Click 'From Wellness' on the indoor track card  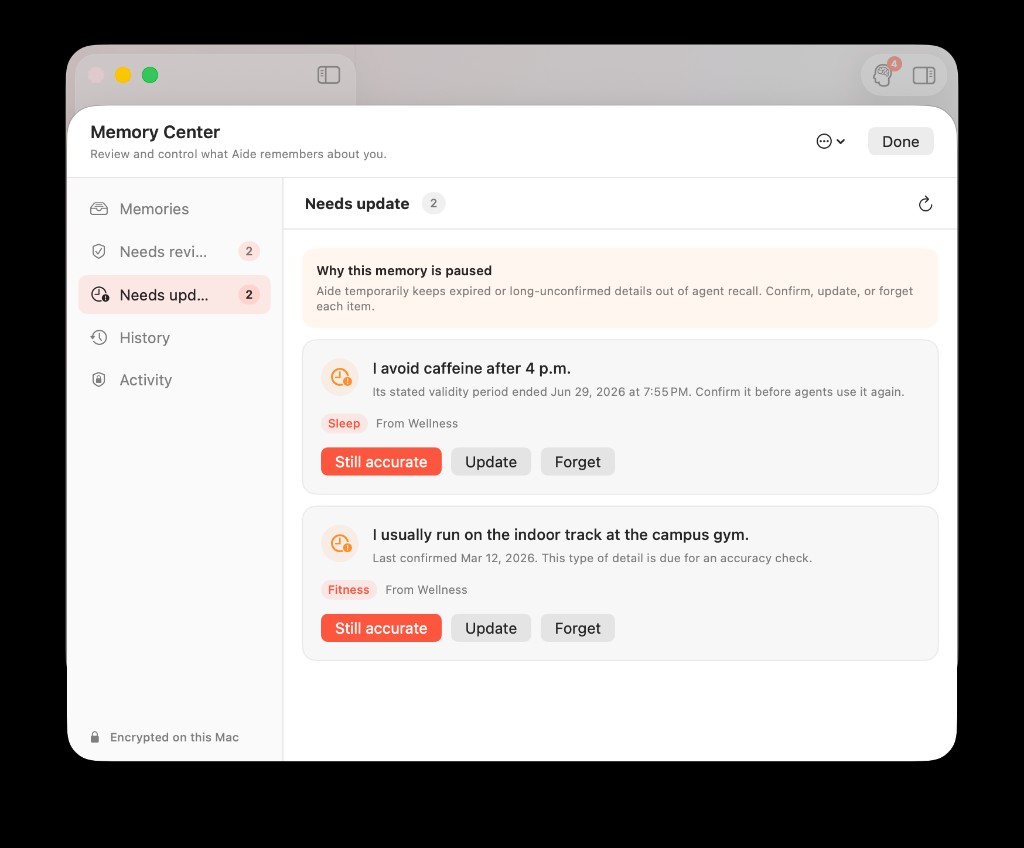426,590
